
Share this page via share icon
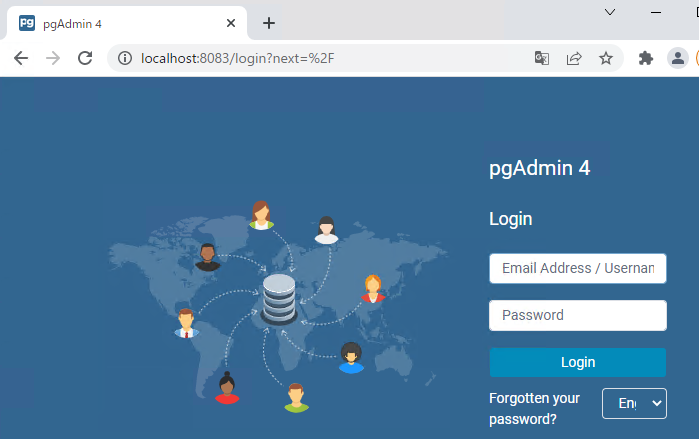click(x=574, y=58)
